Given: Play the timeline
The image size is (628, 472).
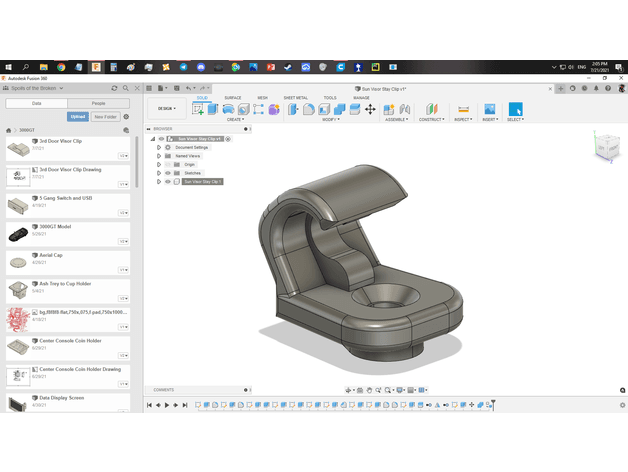Looking at the screenshot, I should pos(167,405).
